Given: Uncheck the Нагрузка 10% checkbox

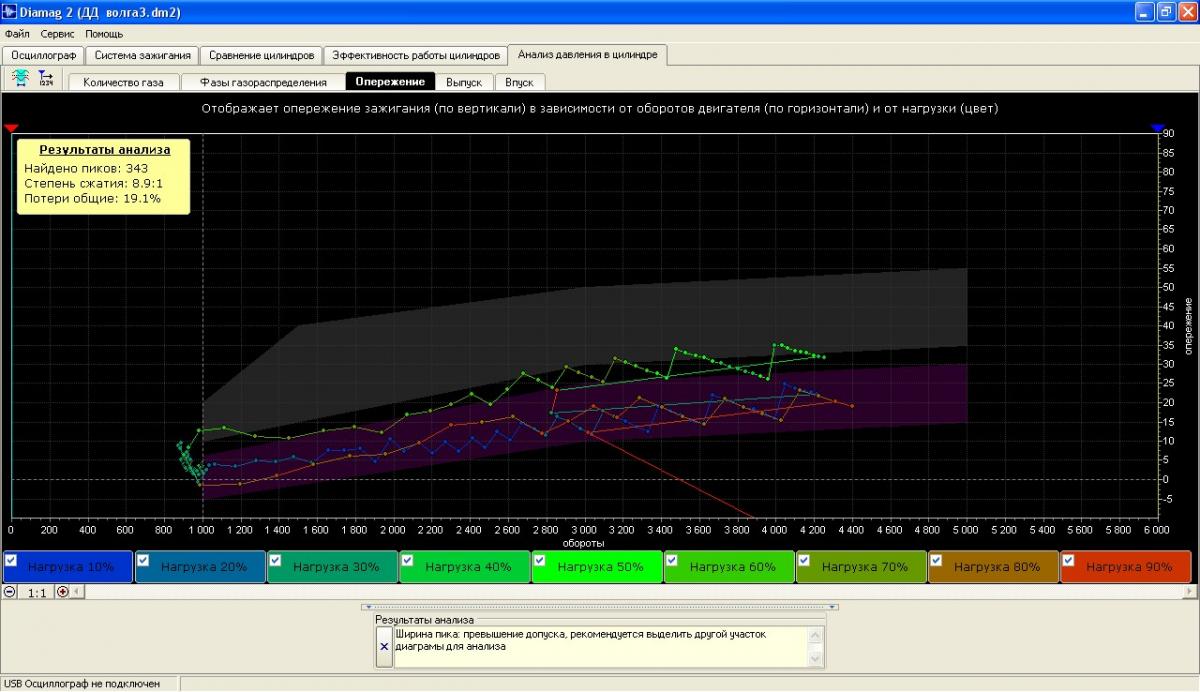Looking at the screenshot, I should coord(11,560).
